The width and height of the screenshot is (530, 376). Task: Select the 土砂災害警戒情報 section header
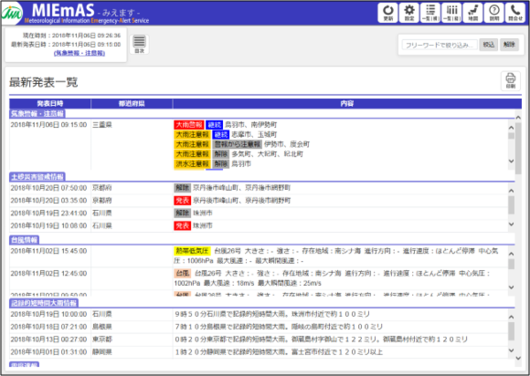pyautogui.click(x=37, y=177)
